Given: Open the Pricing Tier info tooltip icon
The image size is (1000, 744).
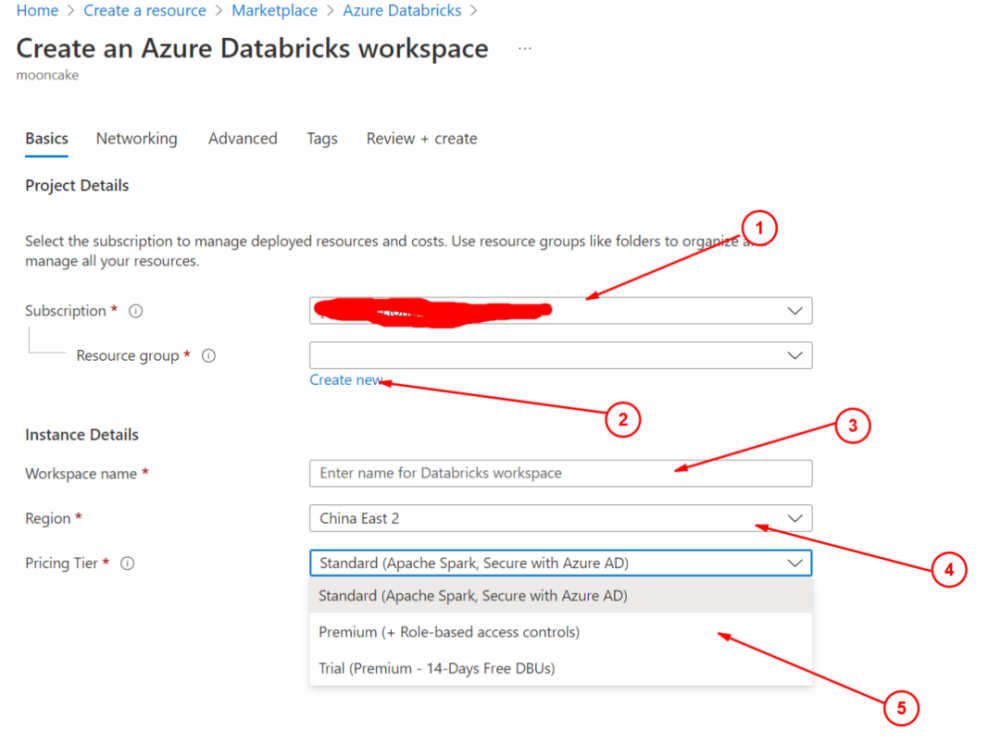Looking at the screenshot, I should click(127, 563).
